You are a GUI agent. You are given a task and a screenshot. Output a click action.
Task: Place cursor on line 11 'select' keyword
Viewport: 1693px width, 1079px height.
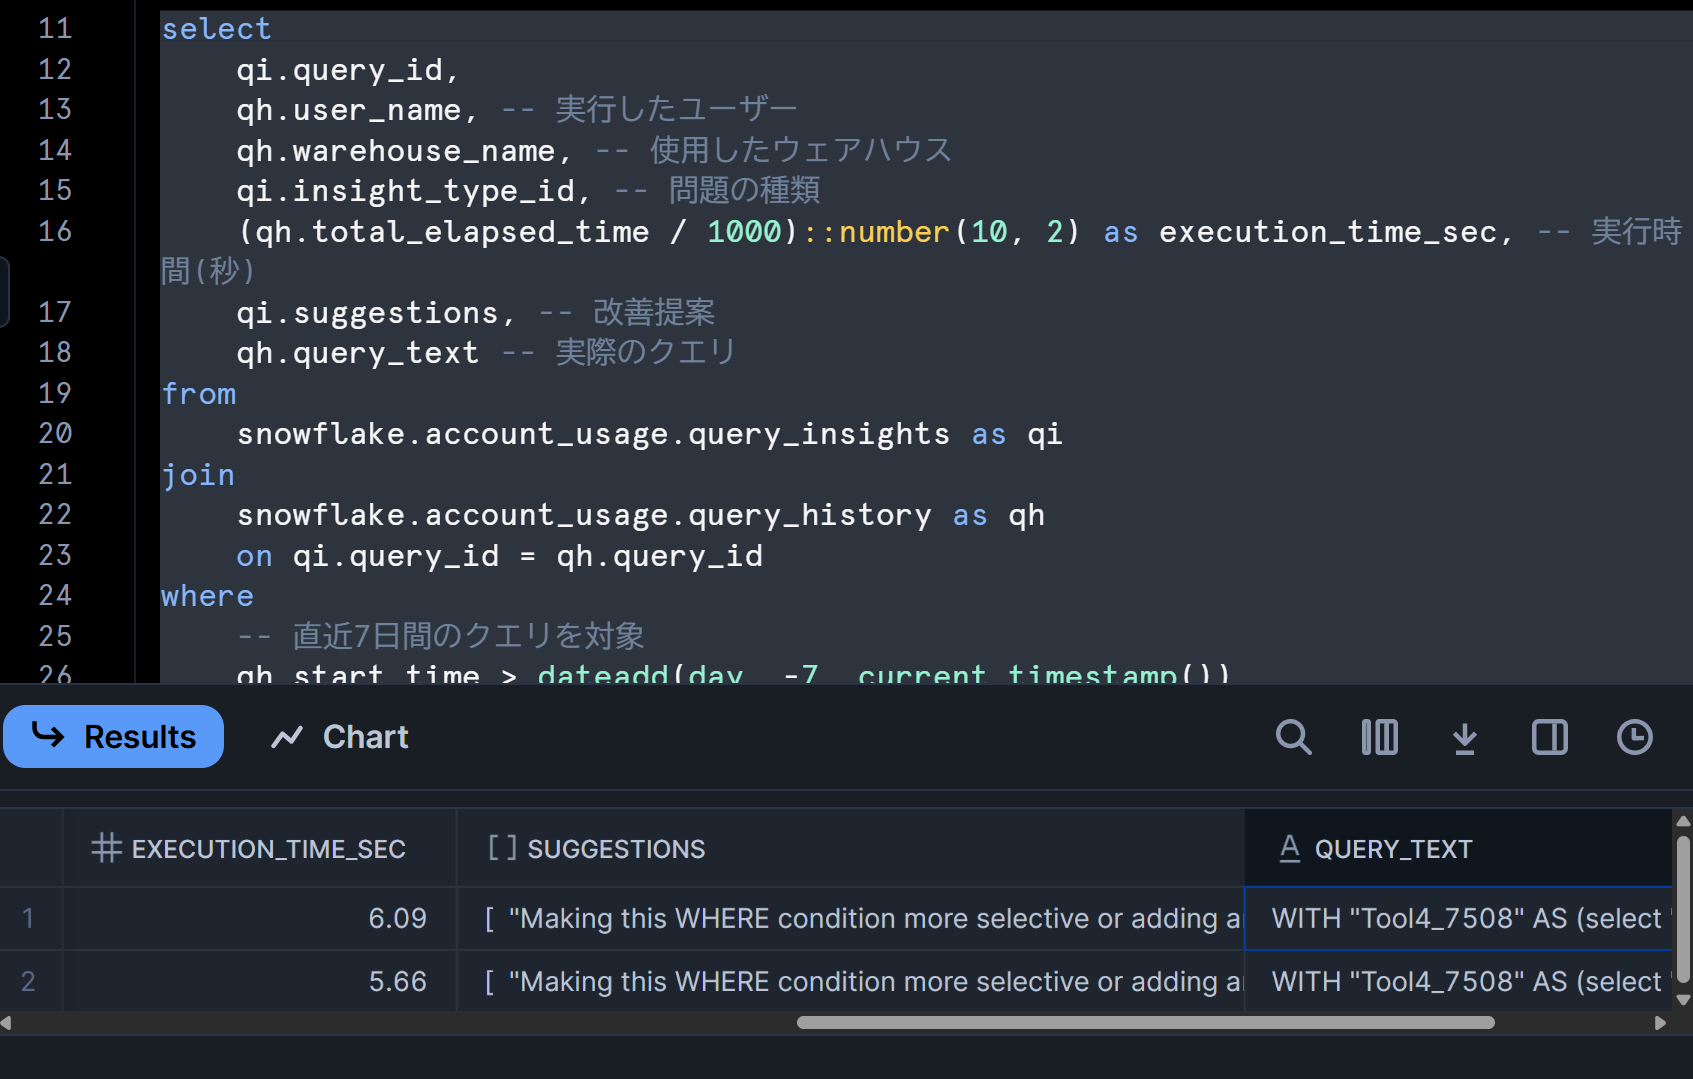pyautogui.click(x=216, y=29)
